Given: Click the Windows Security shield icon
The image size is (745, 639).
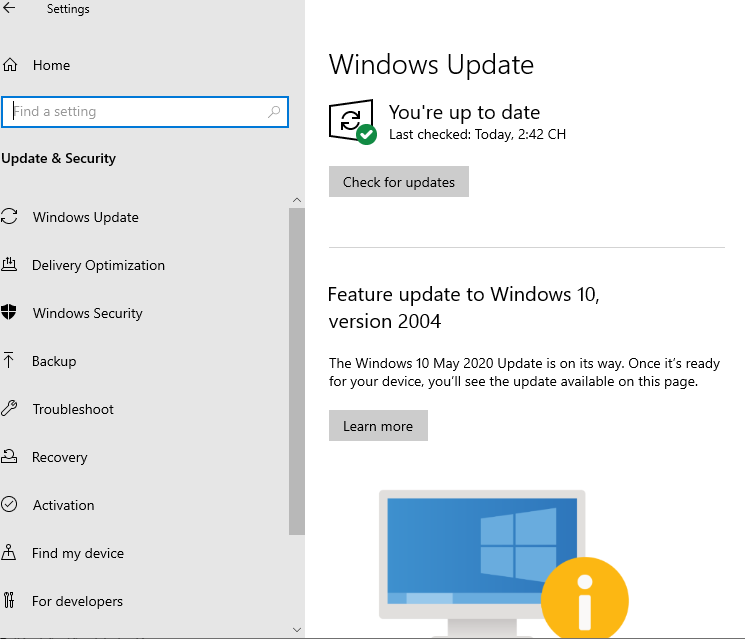Looking at the screenshot, I should pyautogui.click(x=9, y=312).
